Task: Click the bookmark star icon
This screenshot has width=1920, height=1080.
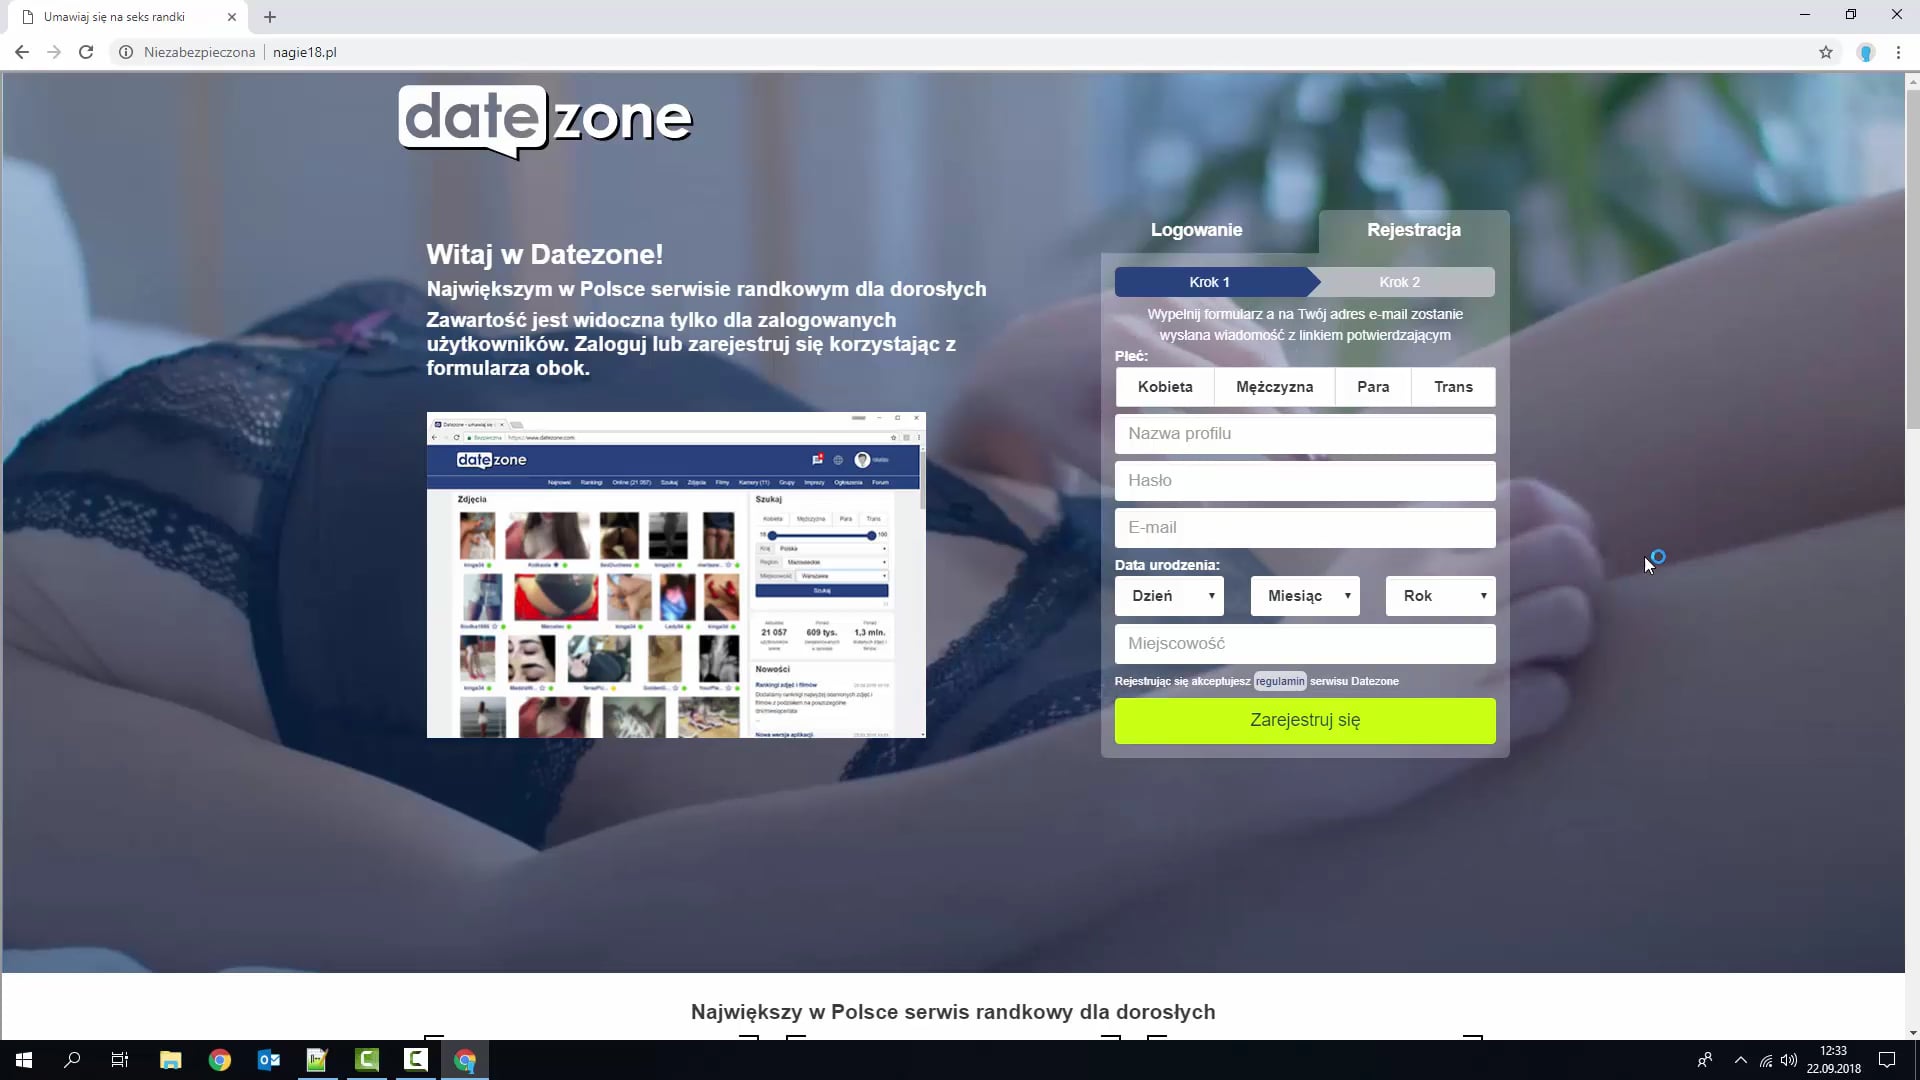Action: pos(1826,53)
